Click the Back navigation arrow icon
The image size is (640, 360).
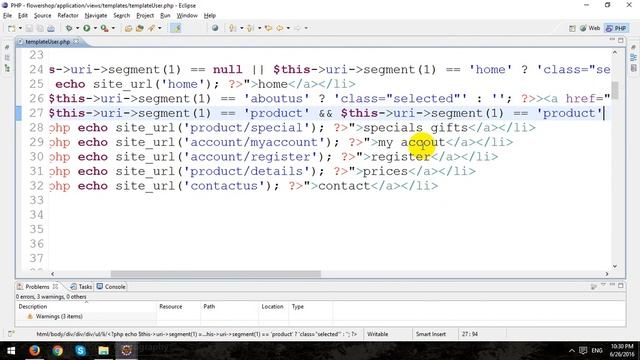280,28
